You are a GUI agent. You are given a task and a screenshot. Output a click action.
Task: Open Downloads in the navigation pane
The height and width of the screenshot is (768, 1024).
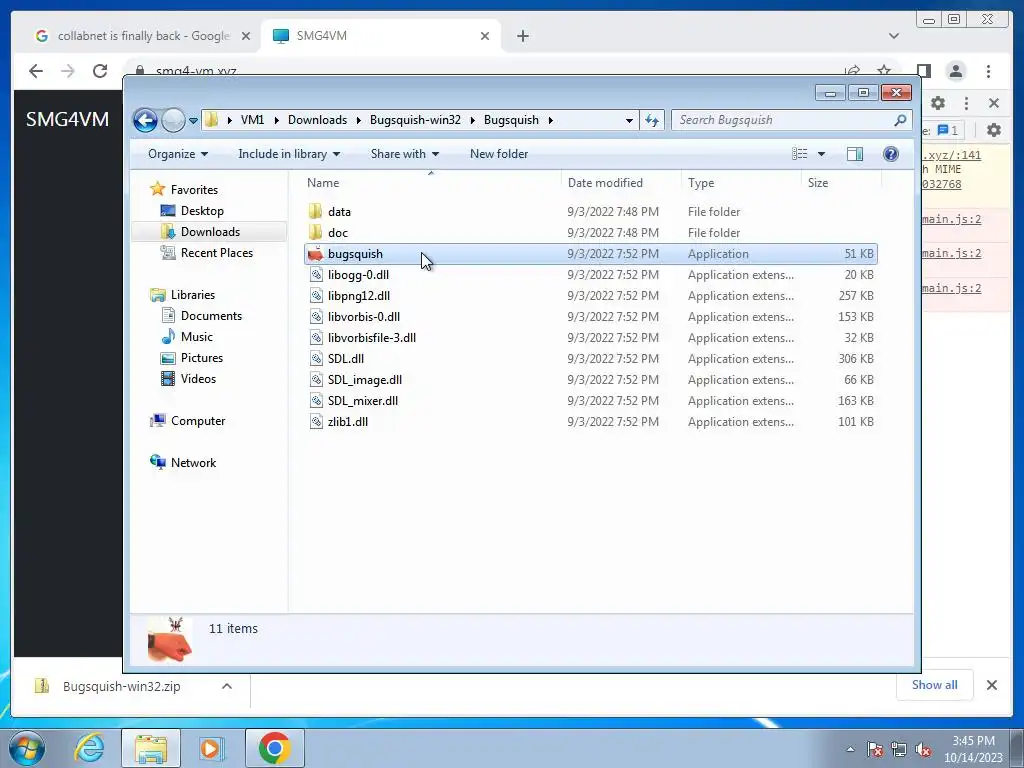(x=210, y=232)
